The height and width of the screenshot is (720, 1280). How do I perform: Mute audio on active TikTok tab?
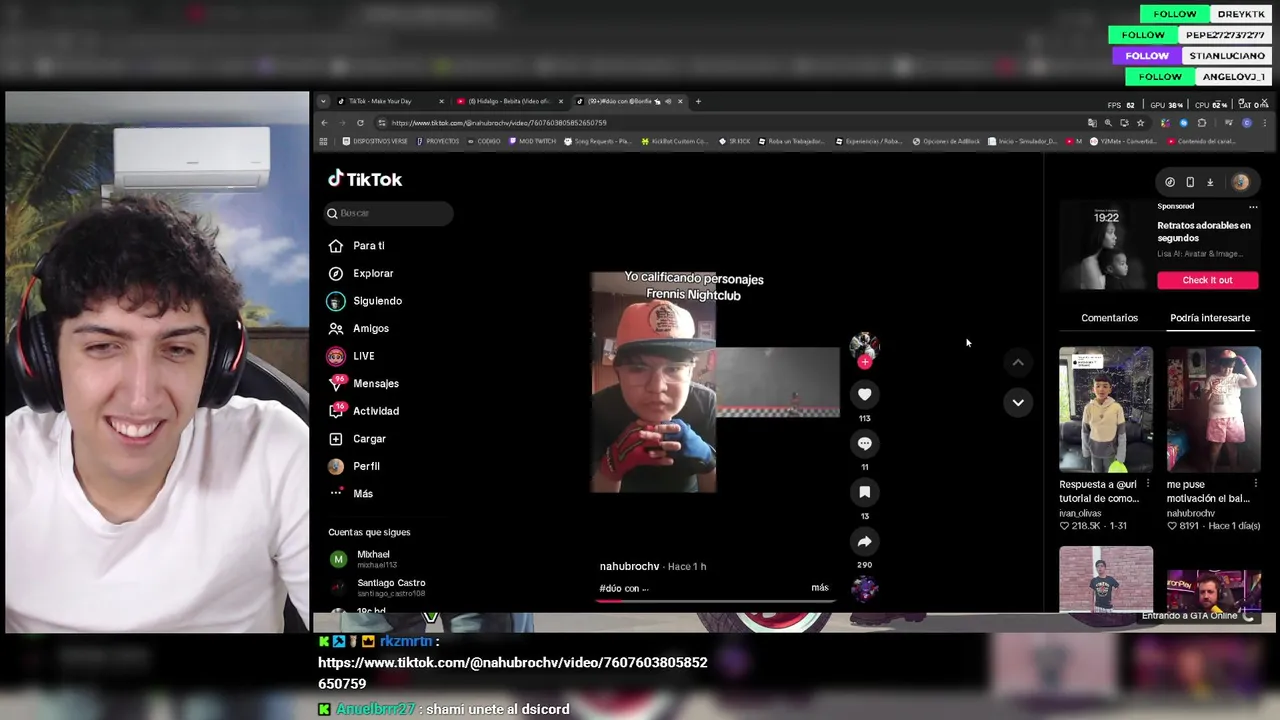tap(668, 101)
